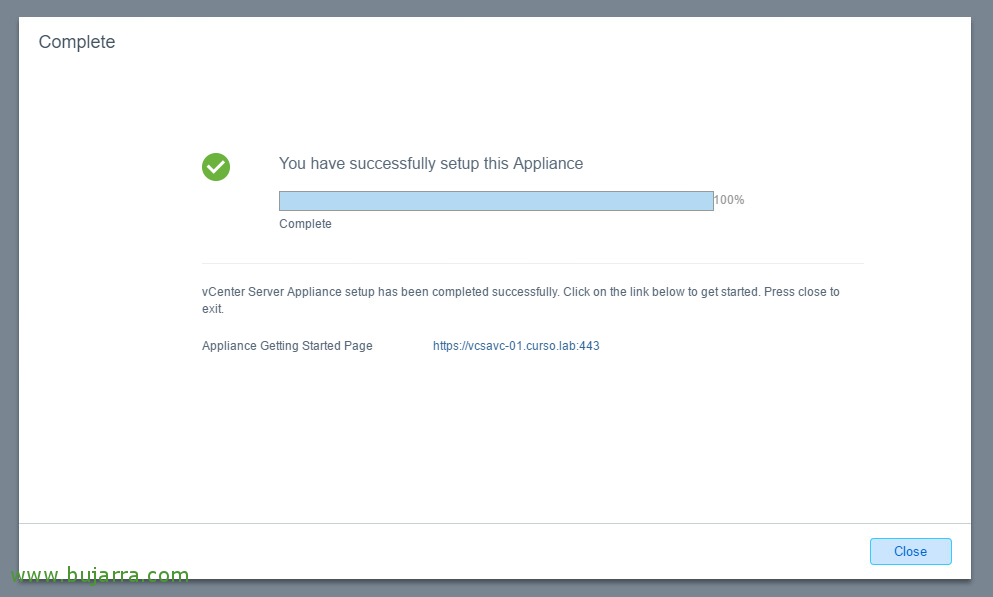This screenshot has height=597, width=993.
Task: Click the "vCenter Server Appliance setup" sentence start
Action: point(288,292)
